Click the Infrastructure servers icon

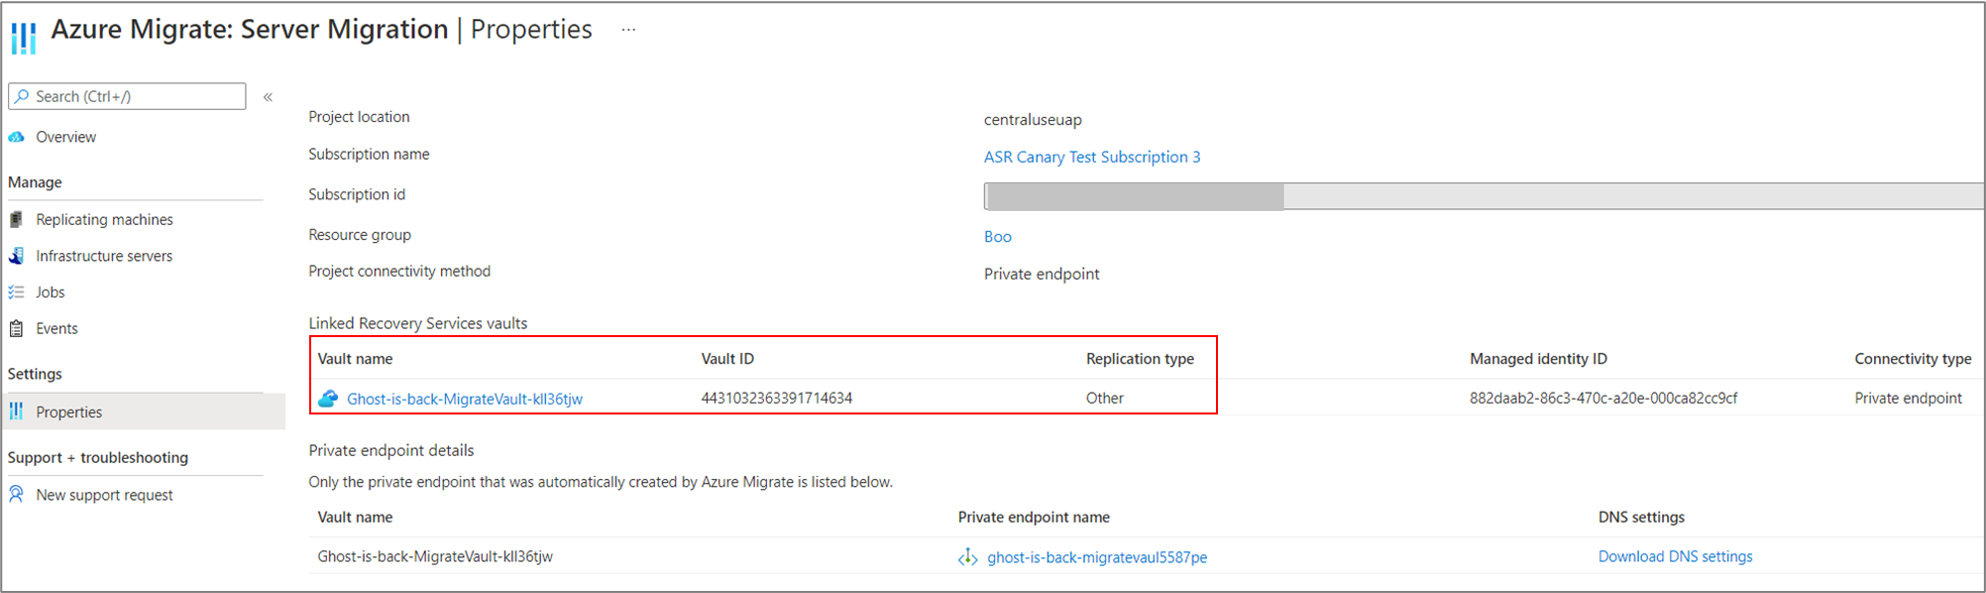[x=17, y=256]
